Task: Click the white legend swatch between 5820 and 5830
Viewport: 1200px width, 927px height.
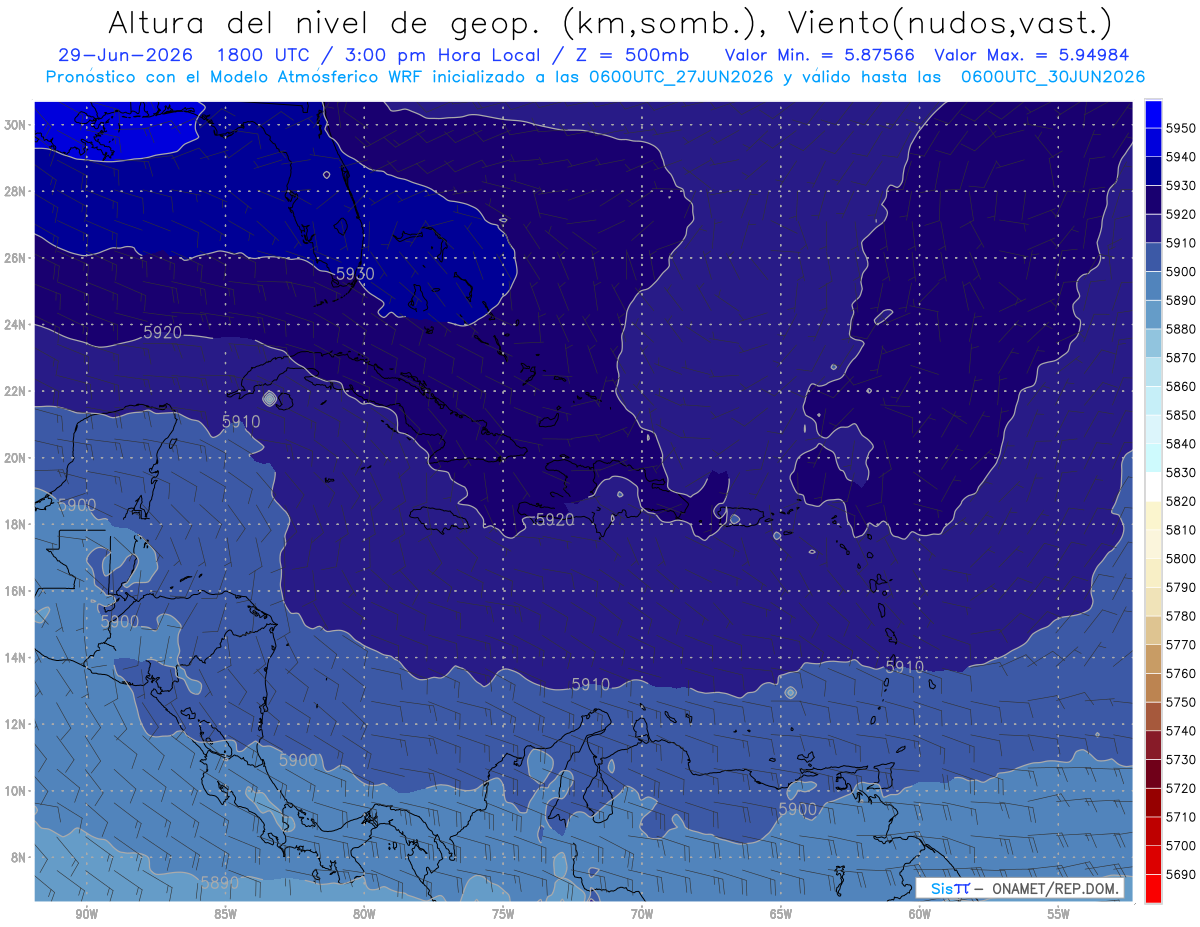Action: pos(1153,487)
